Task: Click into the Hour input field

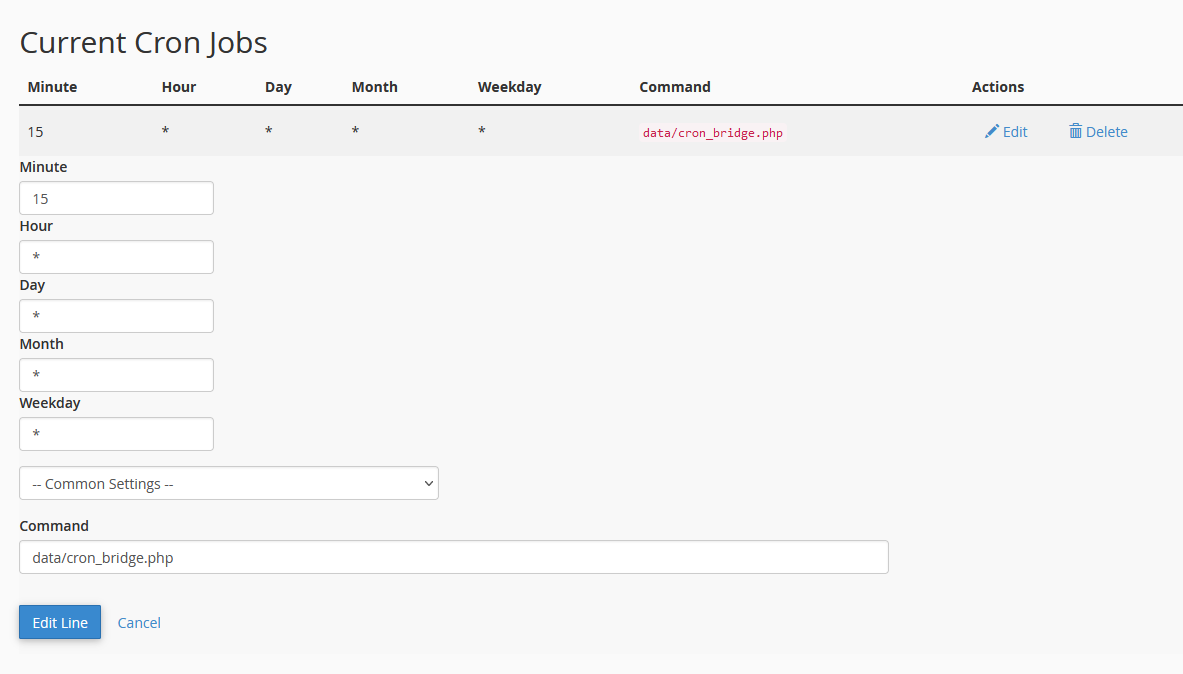Action: (x=116, y=257)
